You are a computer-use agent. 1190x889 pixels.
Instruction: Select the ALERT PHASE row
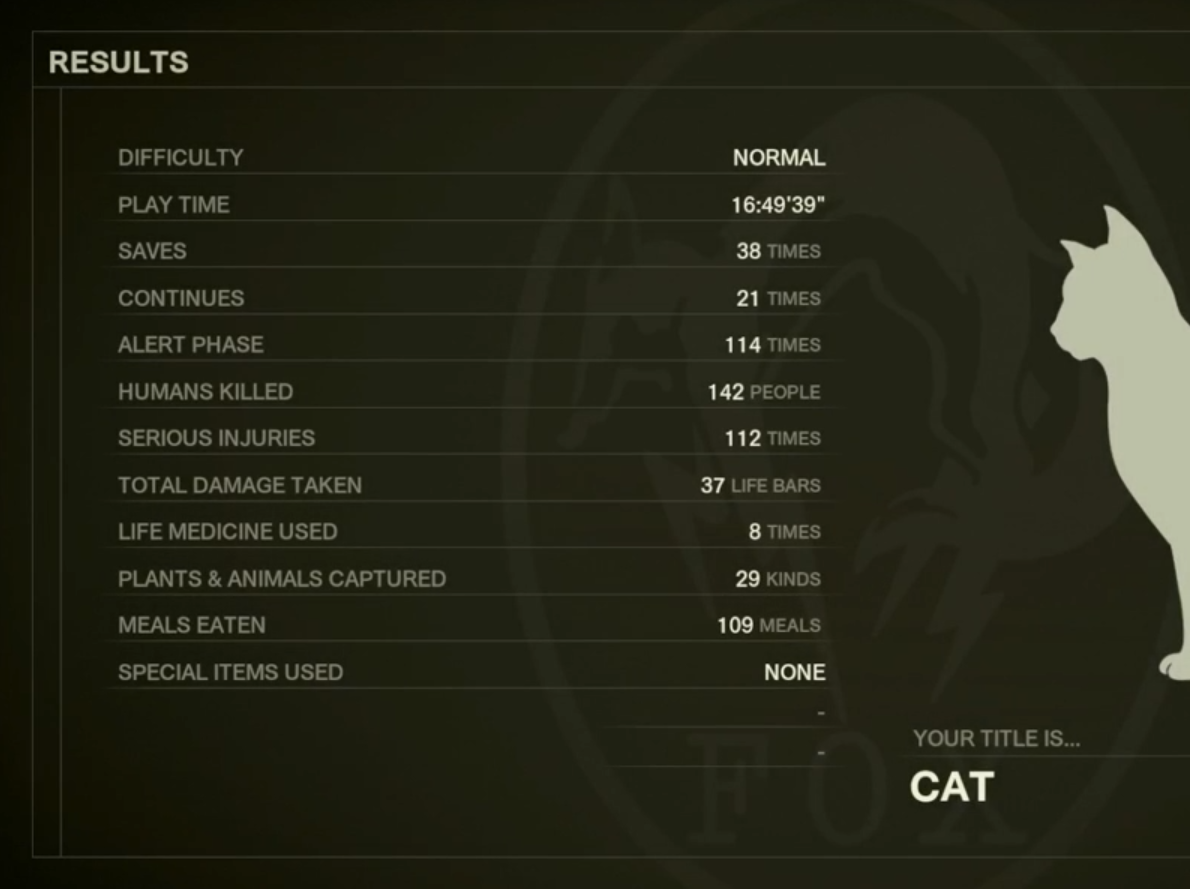click(471, 345)
